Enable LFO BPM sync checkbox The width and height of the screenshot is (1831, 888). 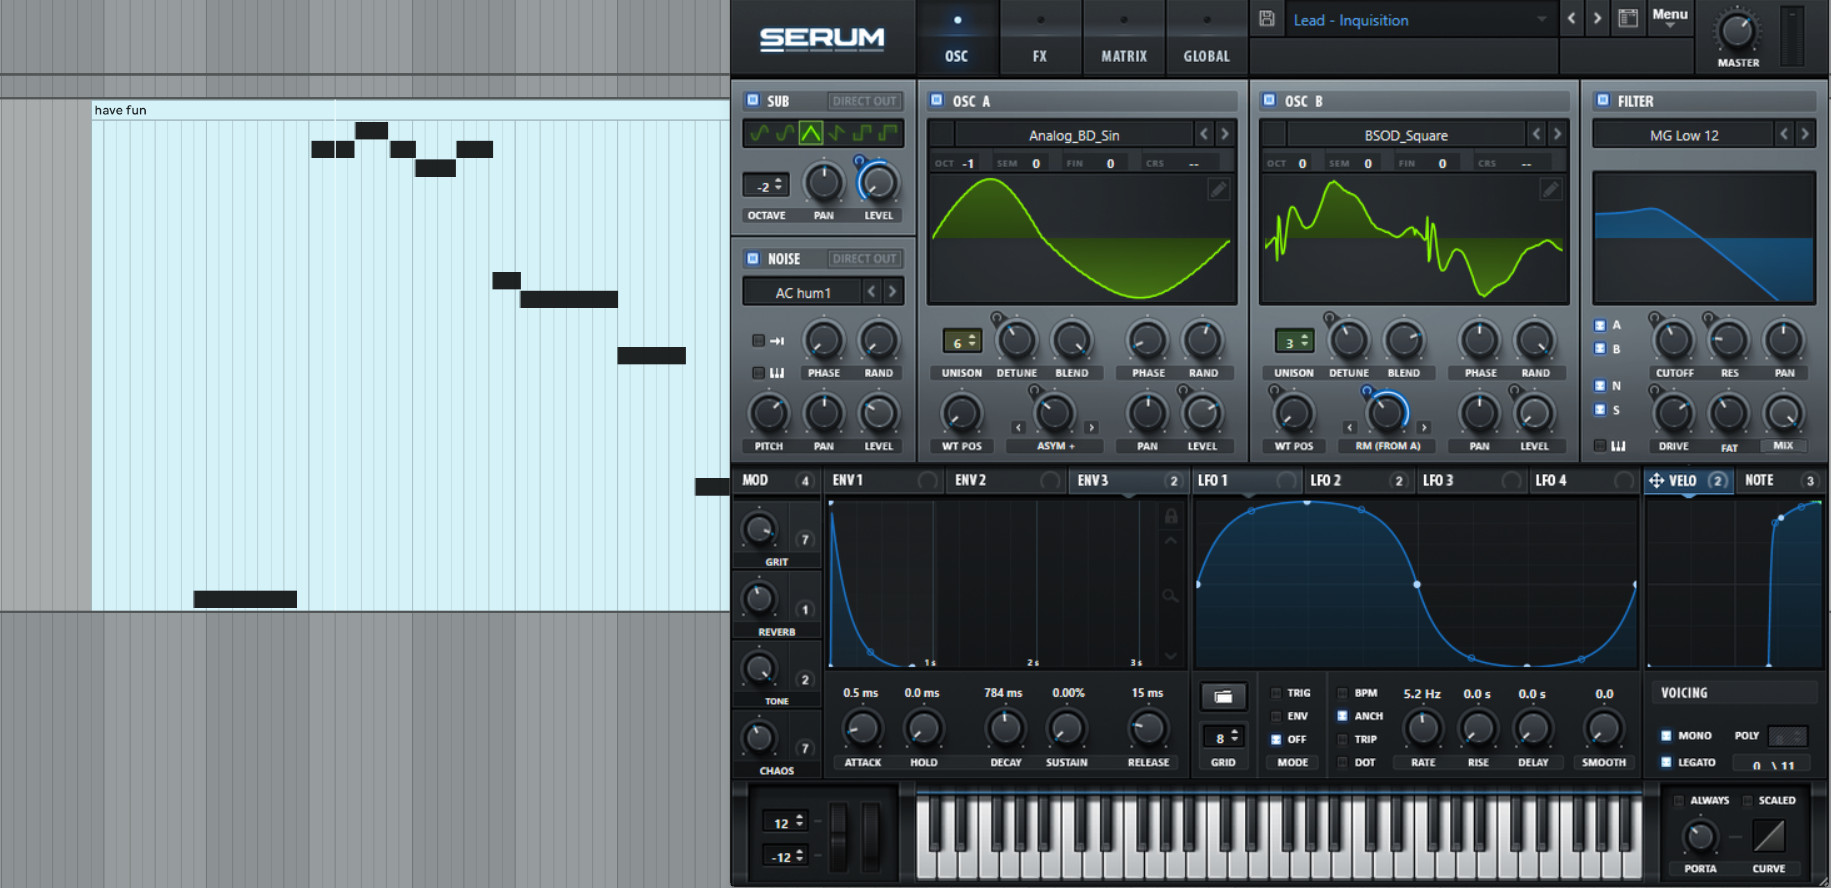pyautogui.click(x=1342, y=692)
